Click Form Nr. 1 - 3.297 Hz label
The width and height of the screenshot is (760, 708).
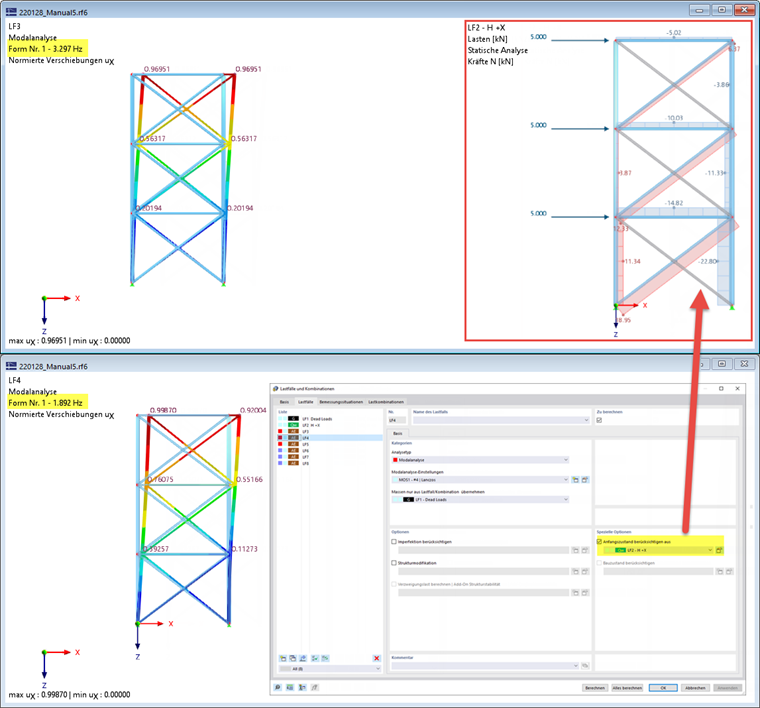(x=46, y=49)
